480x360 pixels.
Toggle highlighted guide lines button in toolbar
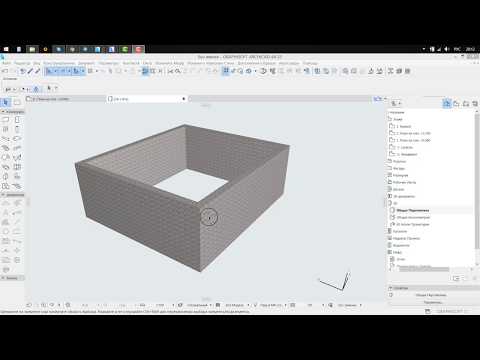point(145,71)
